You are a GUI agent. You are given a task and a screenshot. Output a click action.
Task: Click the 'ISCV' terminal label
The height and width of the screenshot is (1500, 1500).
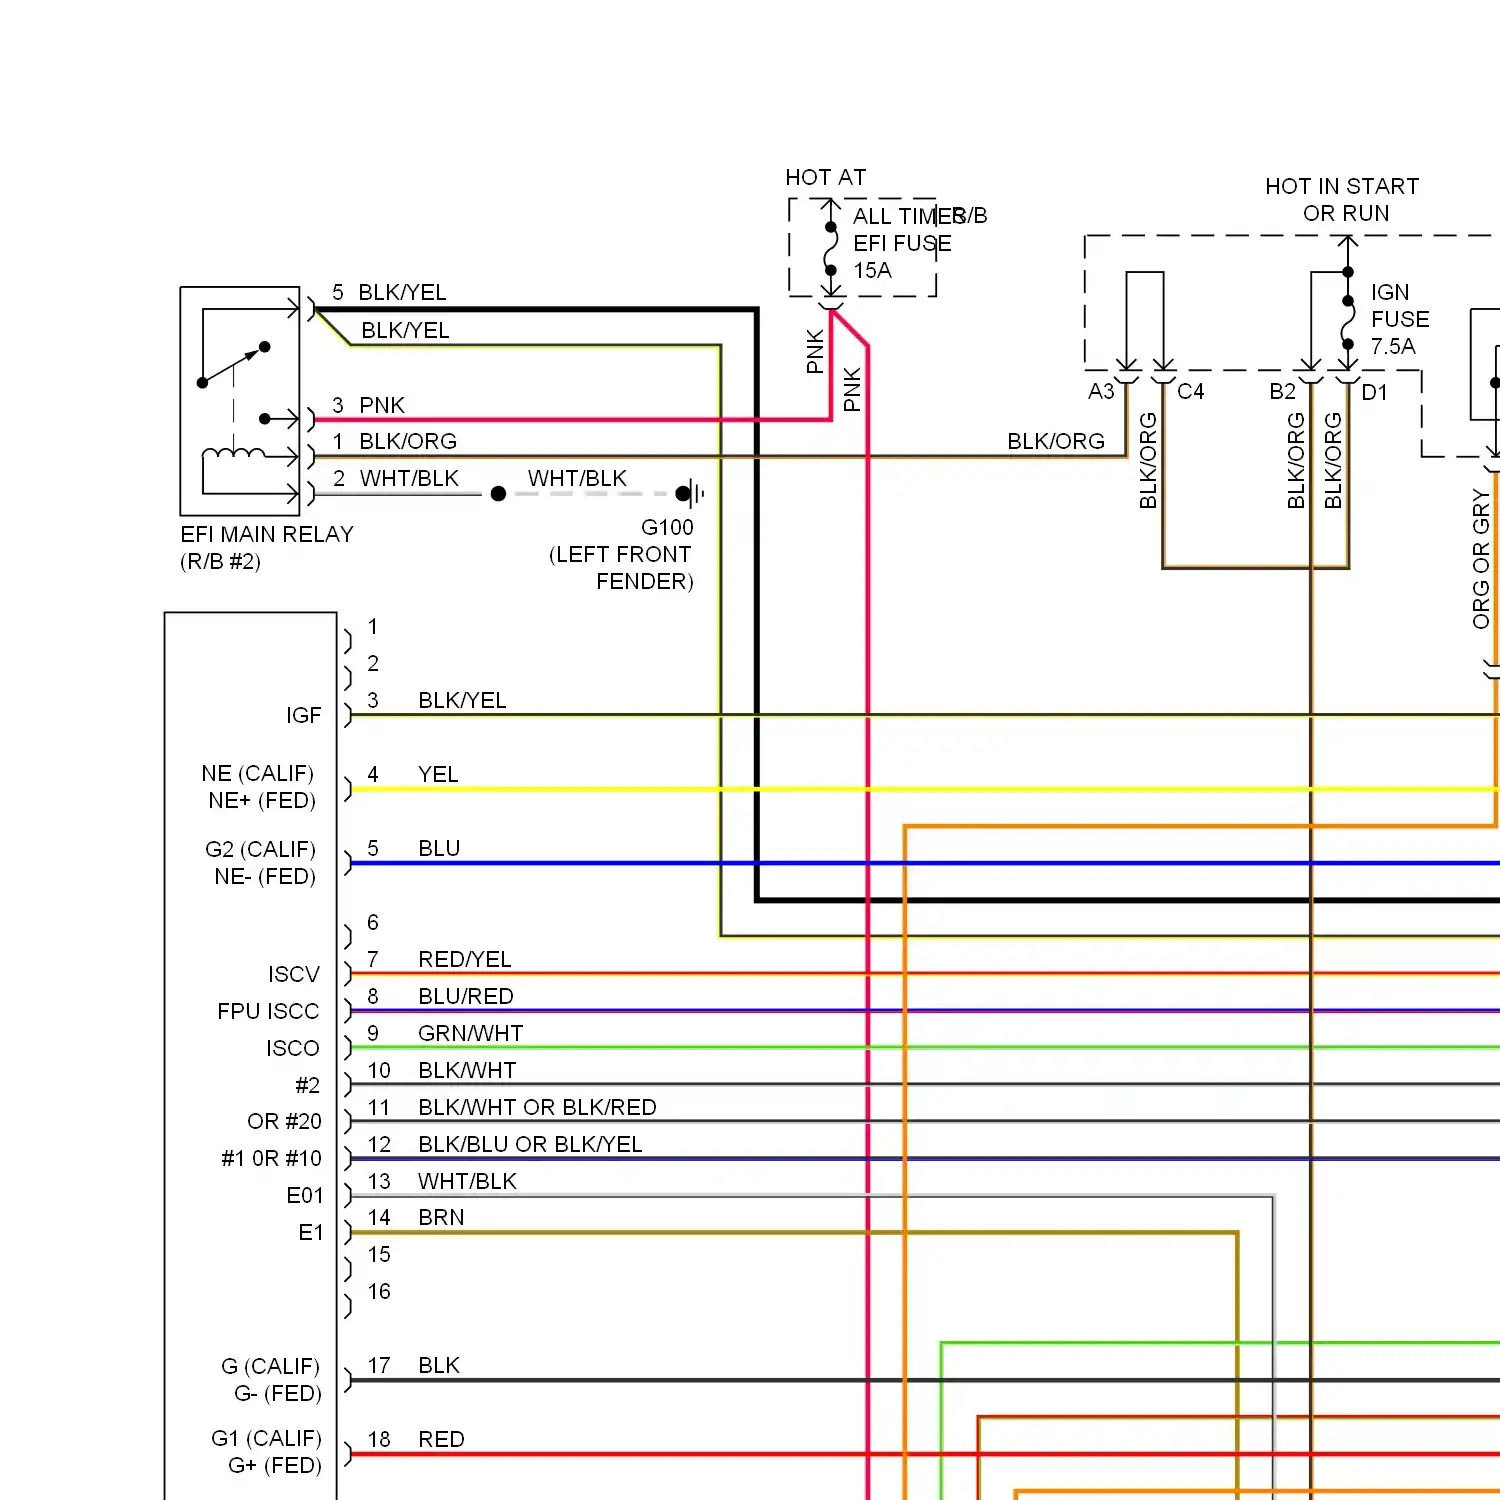[294, 975]
